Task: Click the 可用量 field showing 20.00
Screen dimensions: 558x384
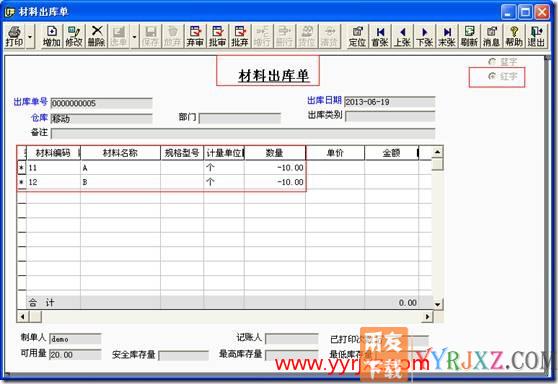Action: 75,354
